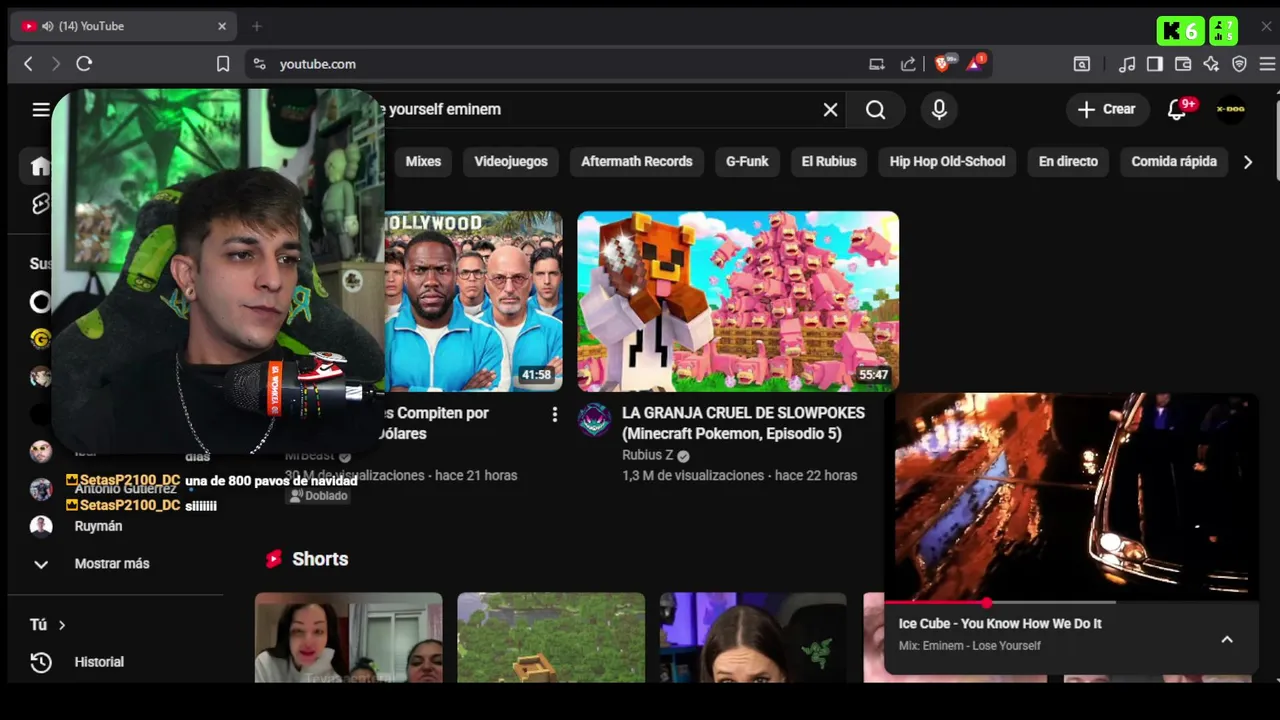Share this page via address bar icon
This screenshot has width=1280, height=720.
[908, 64]
